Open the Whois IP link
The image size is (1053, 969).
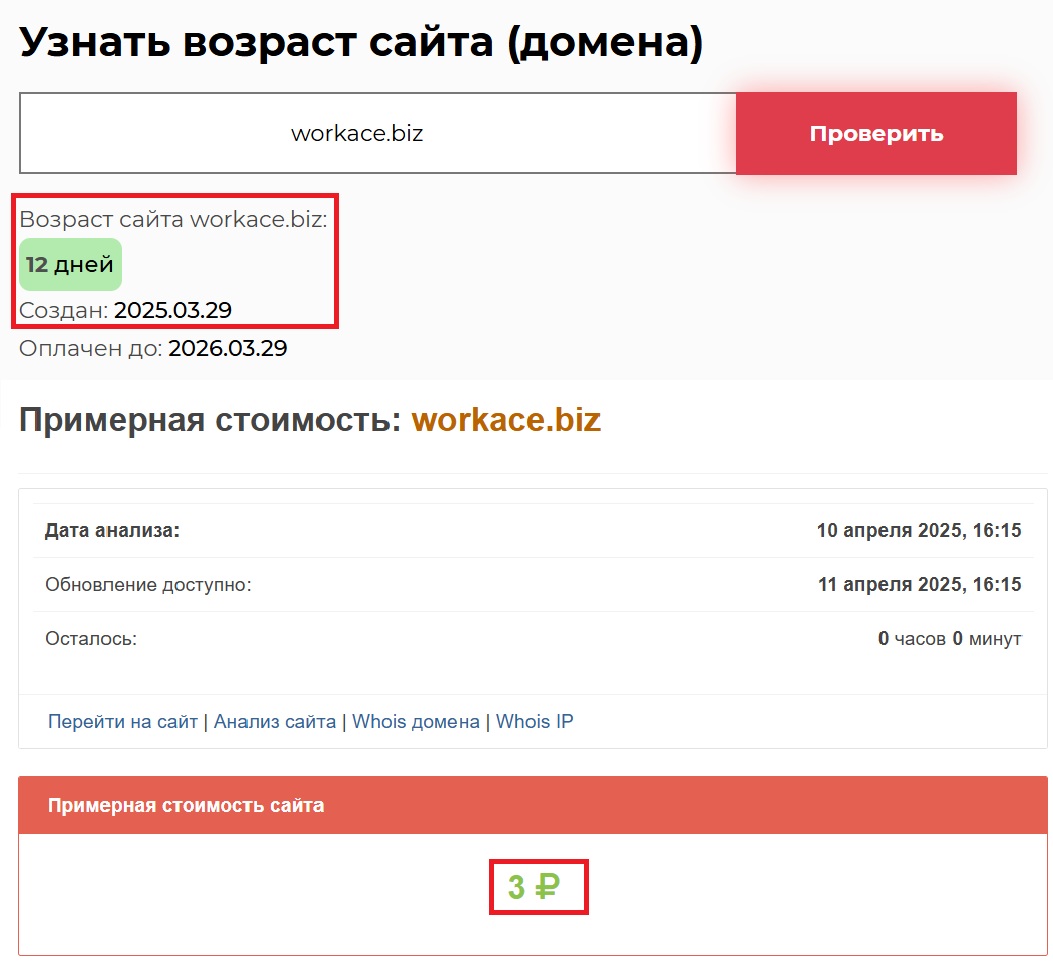(535, 721)
